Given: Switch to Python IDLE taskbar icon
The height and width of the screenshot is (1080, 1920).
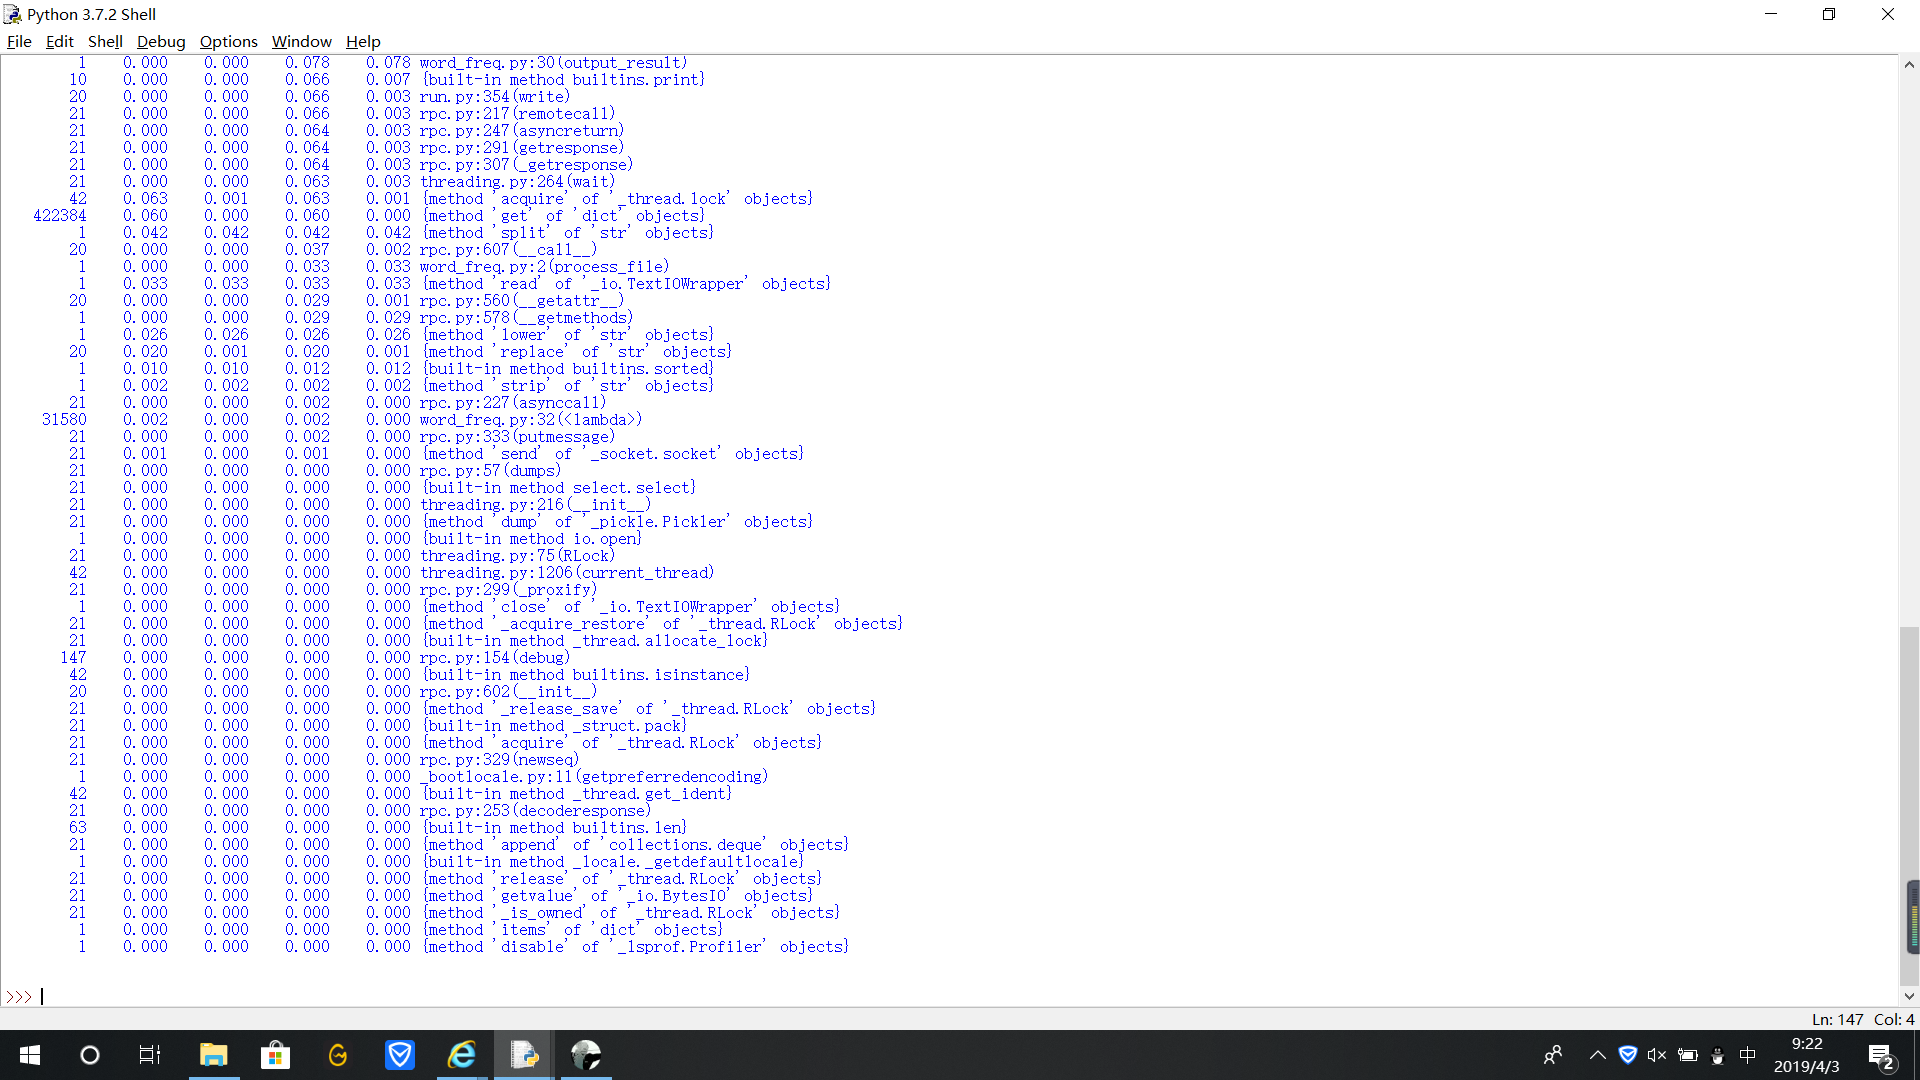Looking at the screenshot, I should (524, 1055).
